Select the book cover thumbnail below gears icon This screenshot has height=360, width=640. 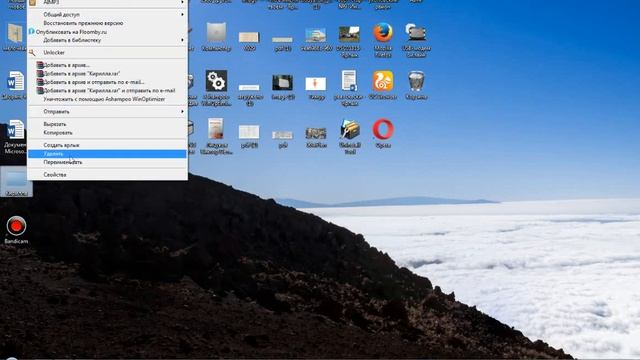(216, 129)
